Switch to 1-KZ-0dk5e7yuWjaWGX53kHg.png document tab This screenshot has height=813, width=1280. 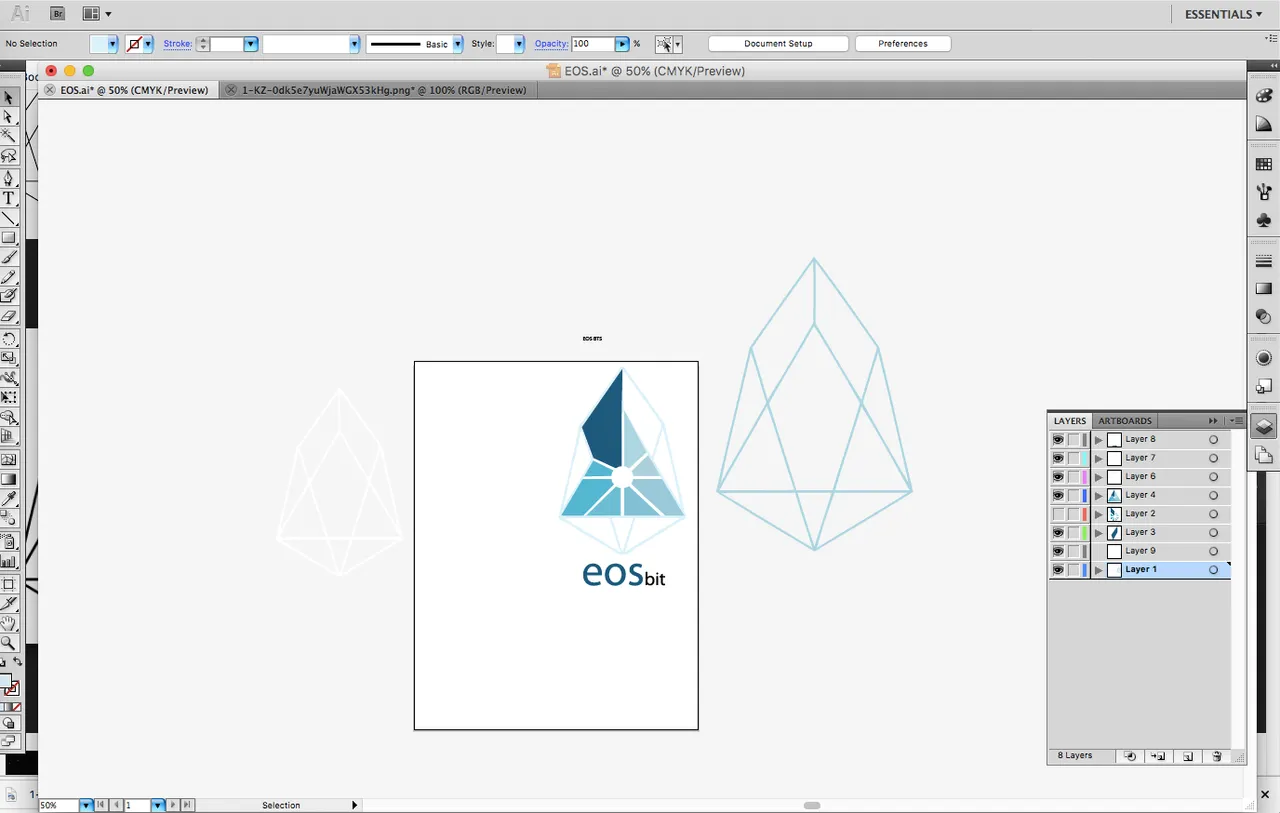point(379,90)
